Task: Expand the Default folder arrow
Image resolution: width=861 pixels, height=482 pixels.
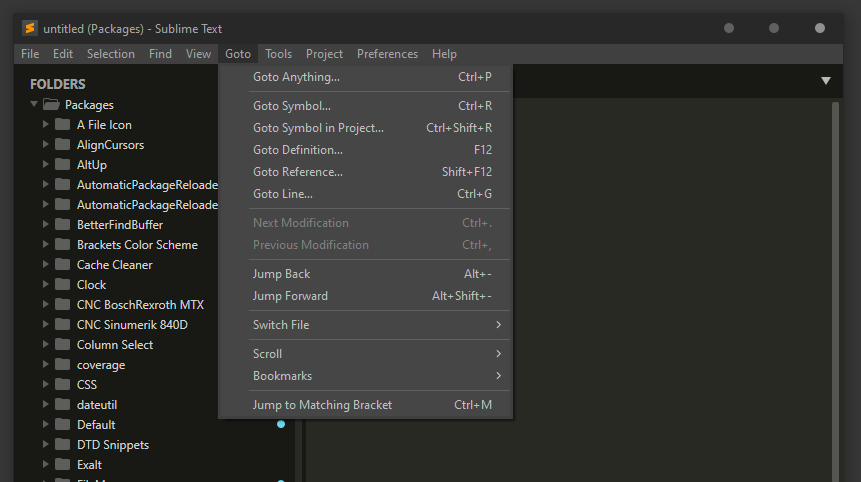Action: point(46,424)
